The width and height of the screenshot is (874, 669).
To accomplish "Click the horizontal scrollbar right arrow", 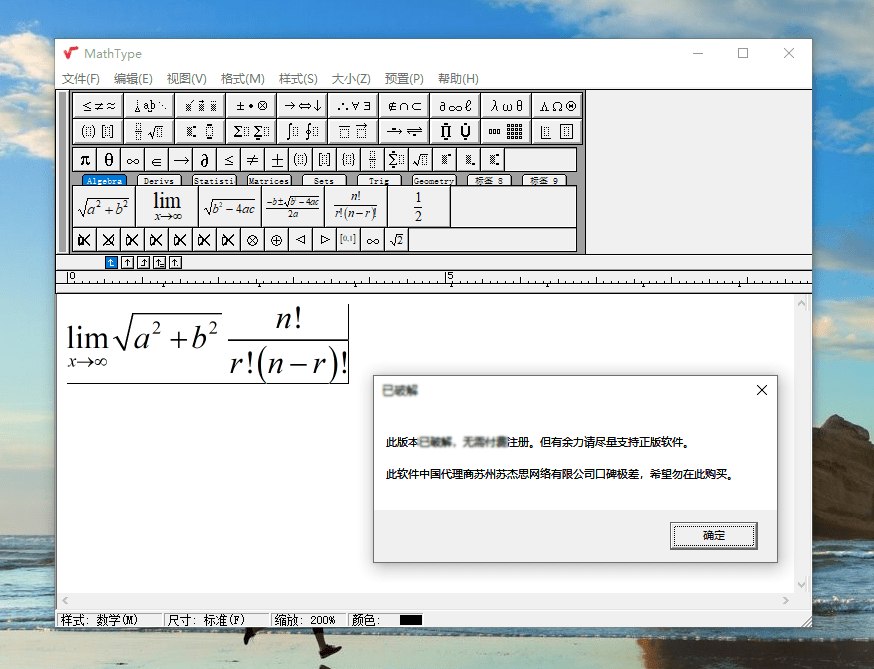I will coord(785,600).
